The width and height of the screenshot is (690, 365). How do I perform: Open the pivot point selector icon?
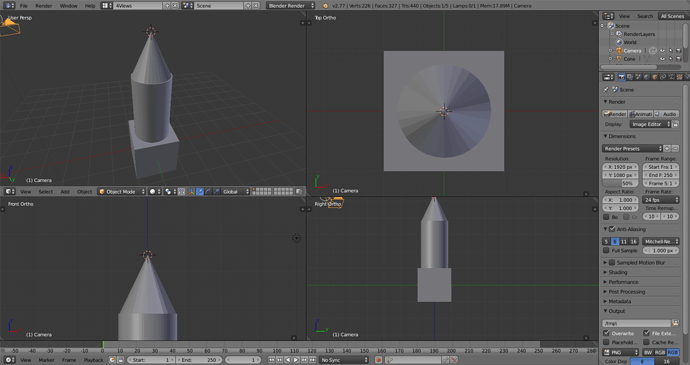click(x=168, y=192)
